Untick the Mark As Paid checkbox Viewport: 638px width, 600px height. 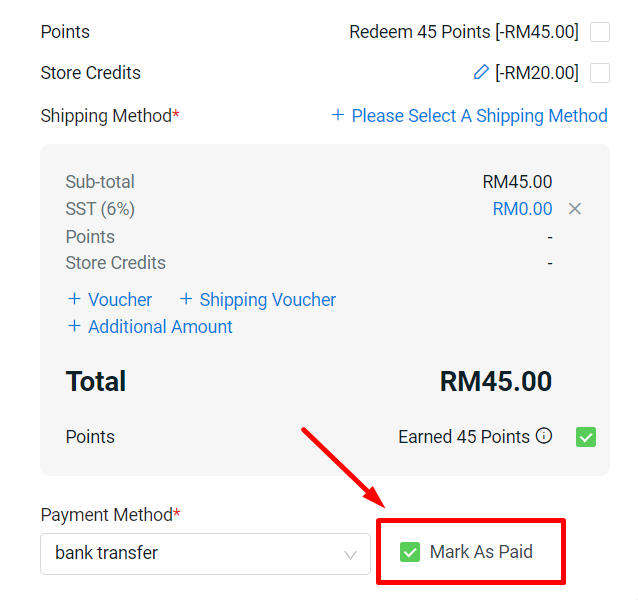pos(410,551)
